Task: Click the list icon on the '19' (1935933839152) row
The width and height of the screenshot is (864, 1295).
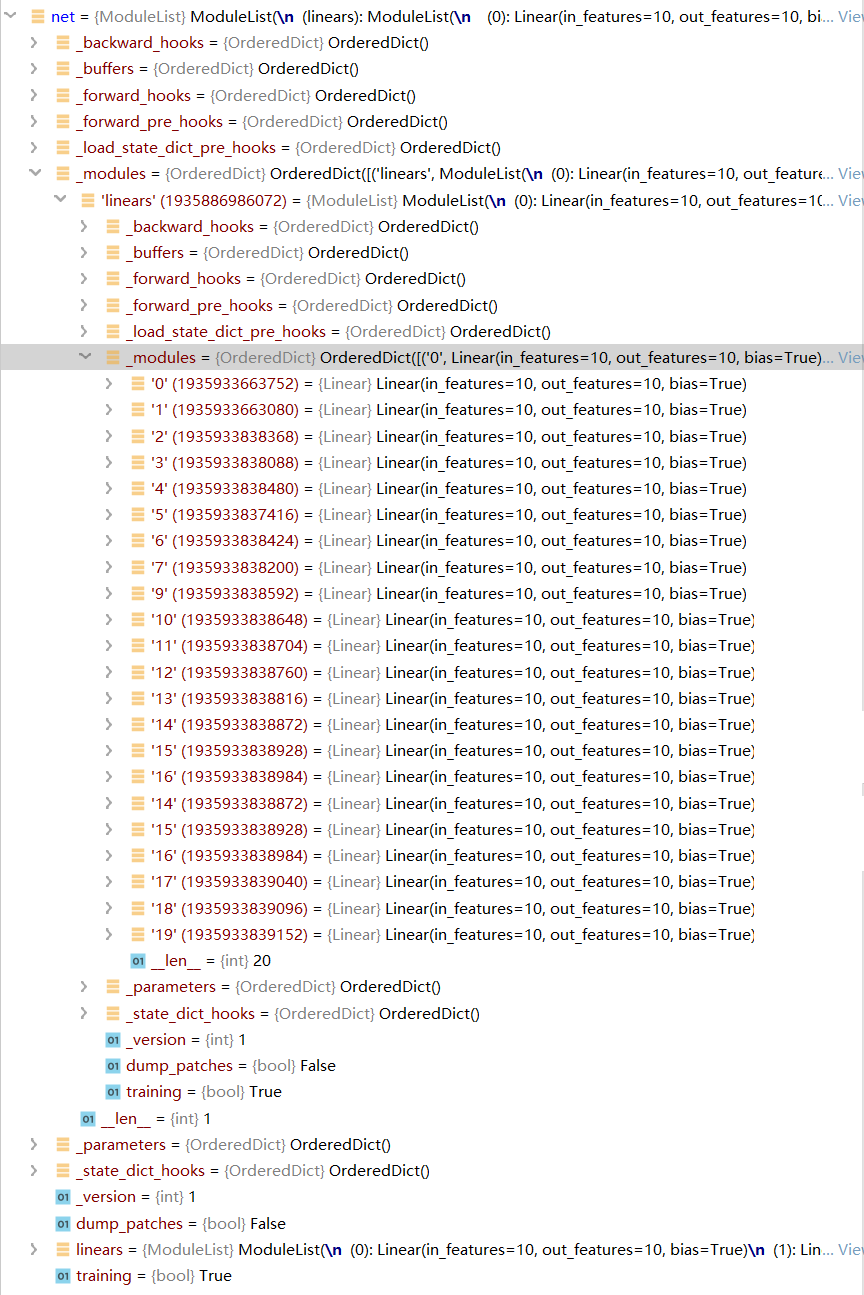Action: click(138, 934)
